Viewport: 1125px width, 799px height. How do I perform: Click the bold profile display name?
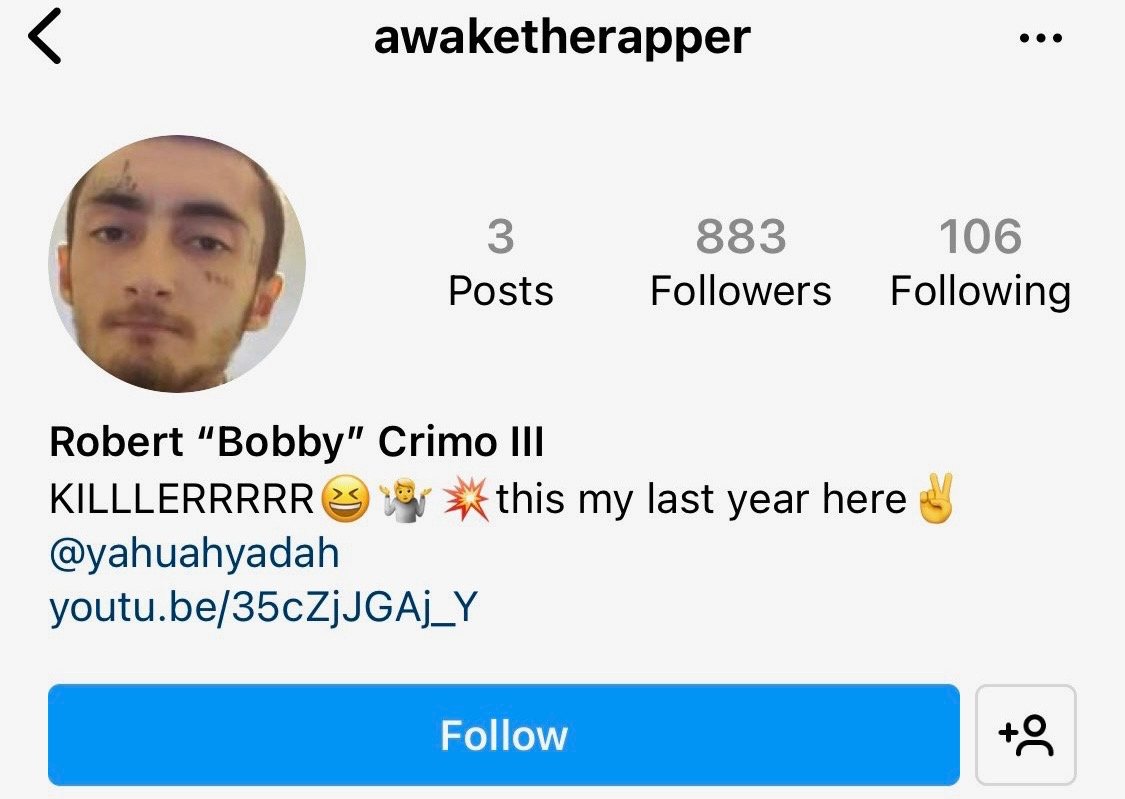coord(296,441)
